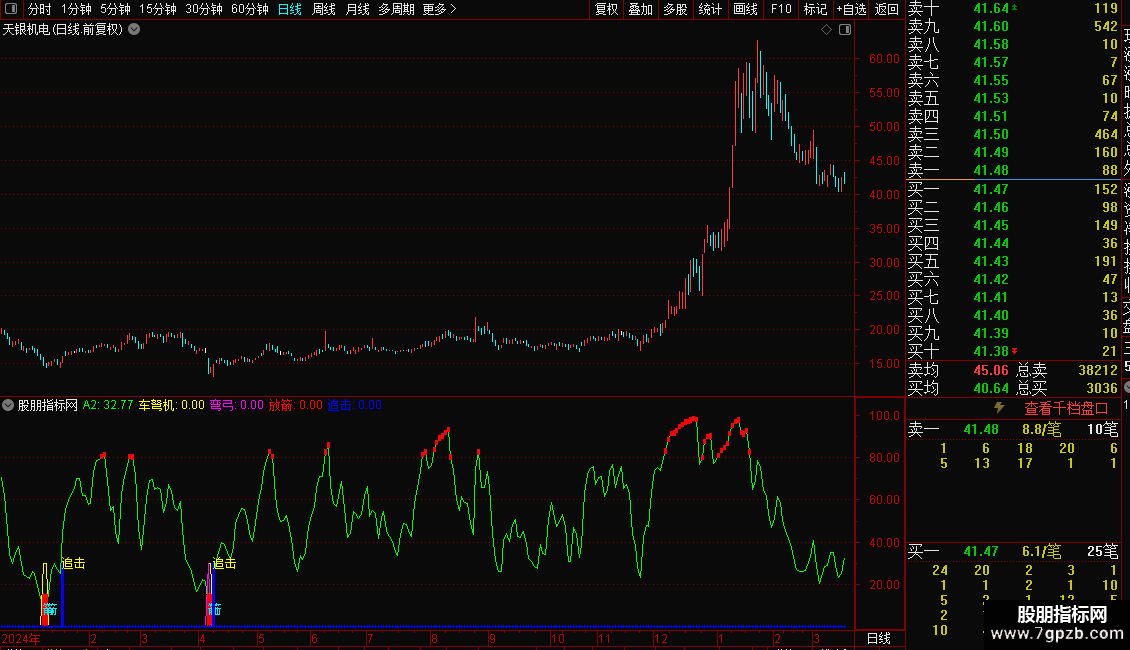
Task: Open the F10 company info
Action: coord(780,9)
